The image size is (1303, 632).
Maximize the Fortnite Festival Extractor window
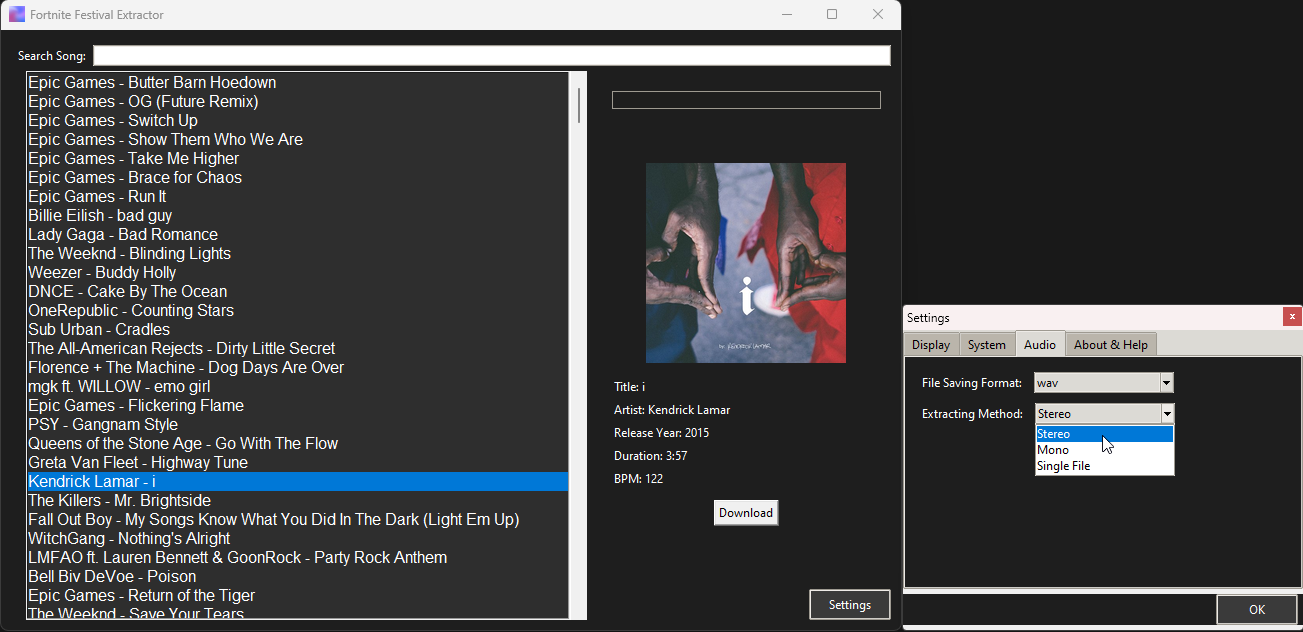point(832,15)
